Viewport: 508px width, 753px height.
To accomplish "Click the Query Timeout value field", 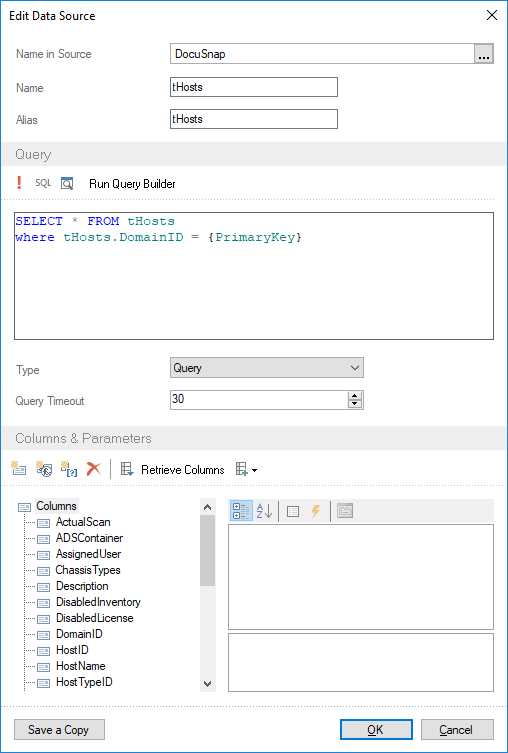I will point(259,400).
